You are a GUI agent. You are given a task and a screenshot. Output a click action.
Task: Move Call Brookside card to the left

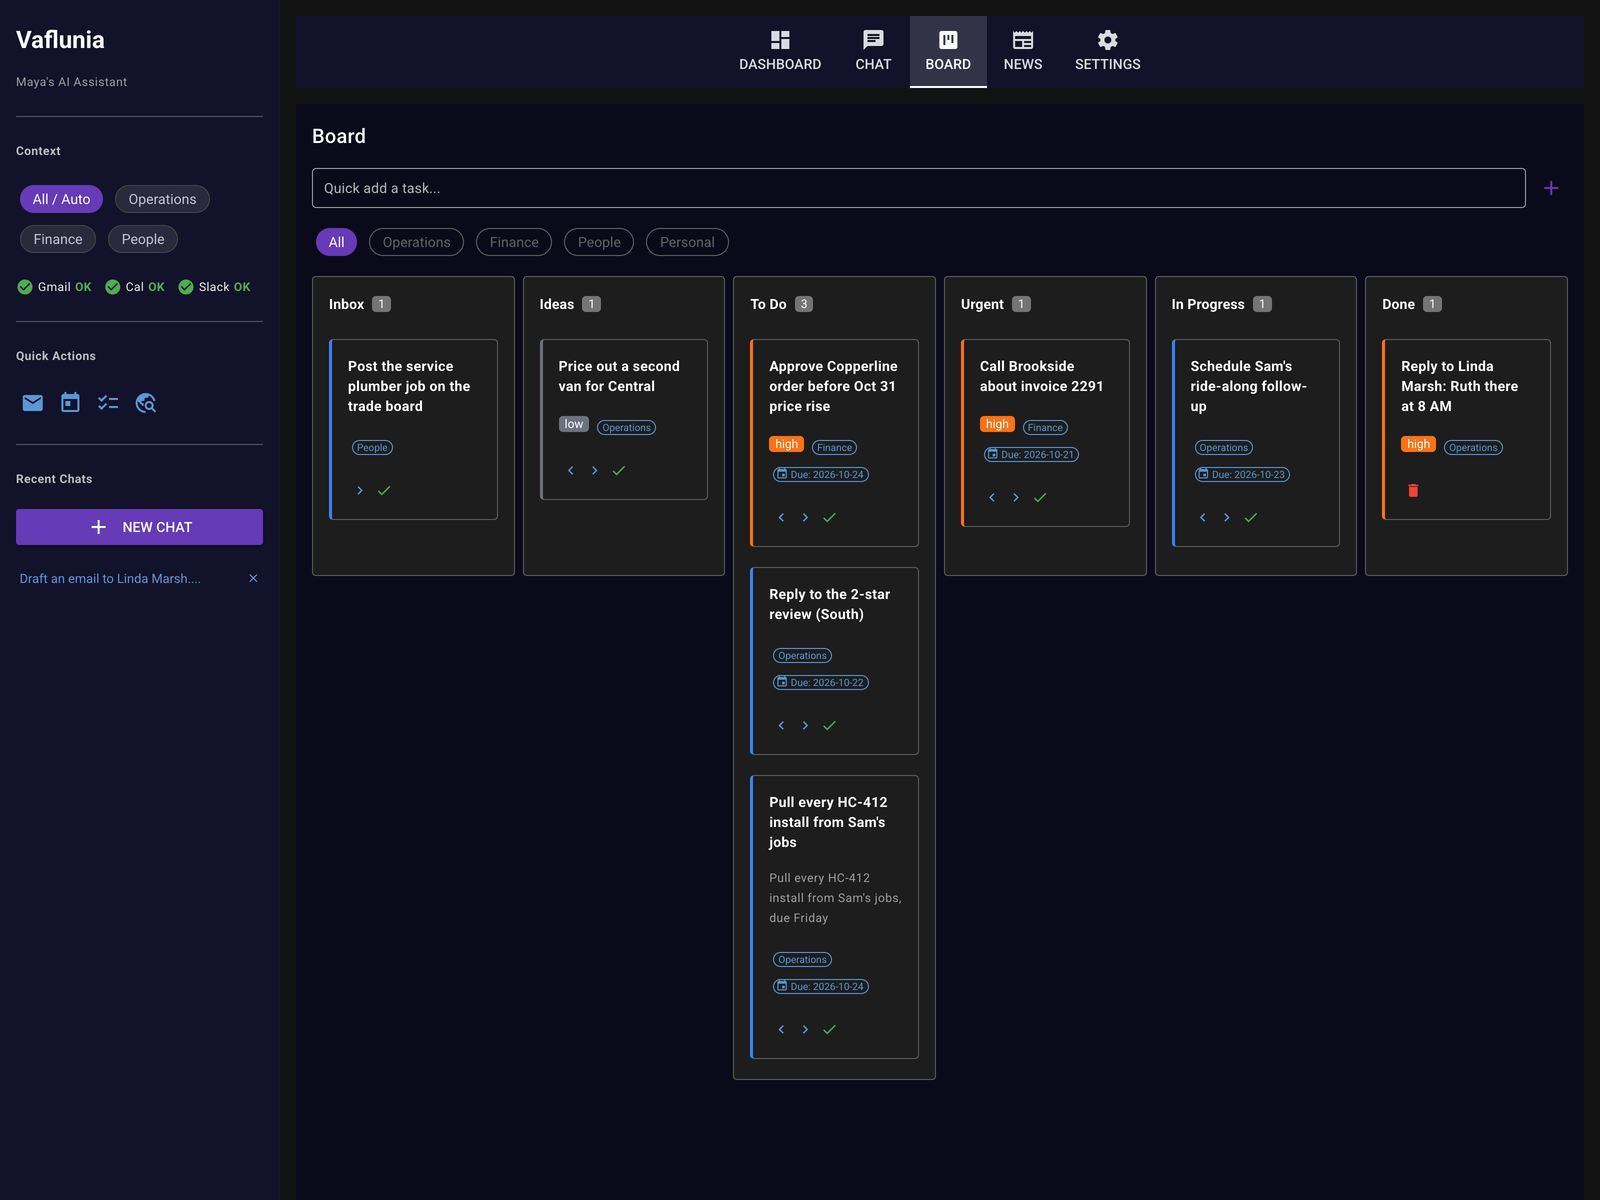[992, 497]
